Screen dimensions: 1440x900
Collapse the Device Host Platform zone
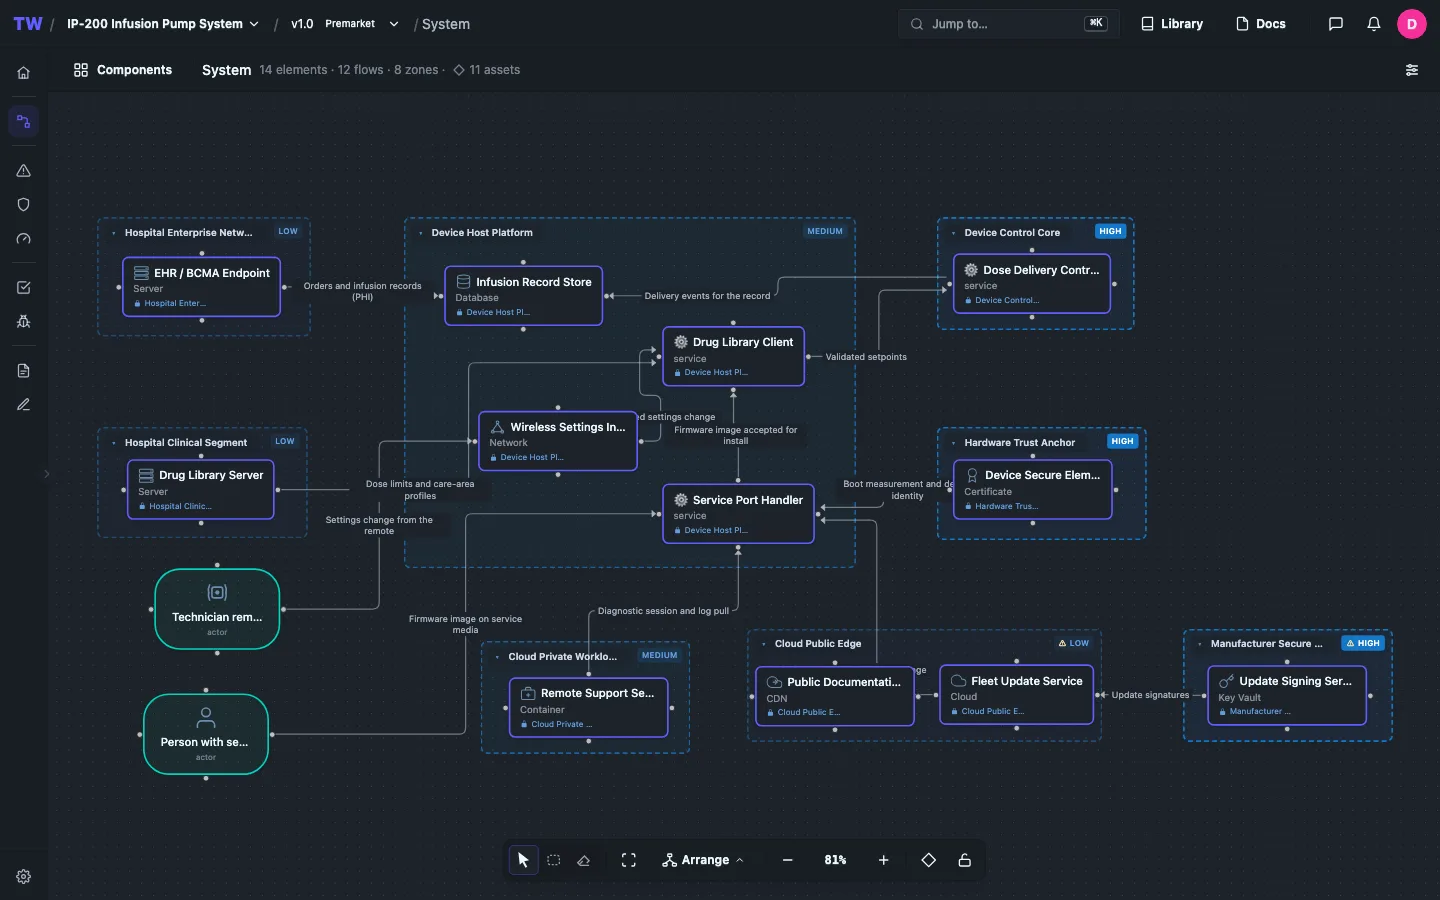tap(421, 233)
